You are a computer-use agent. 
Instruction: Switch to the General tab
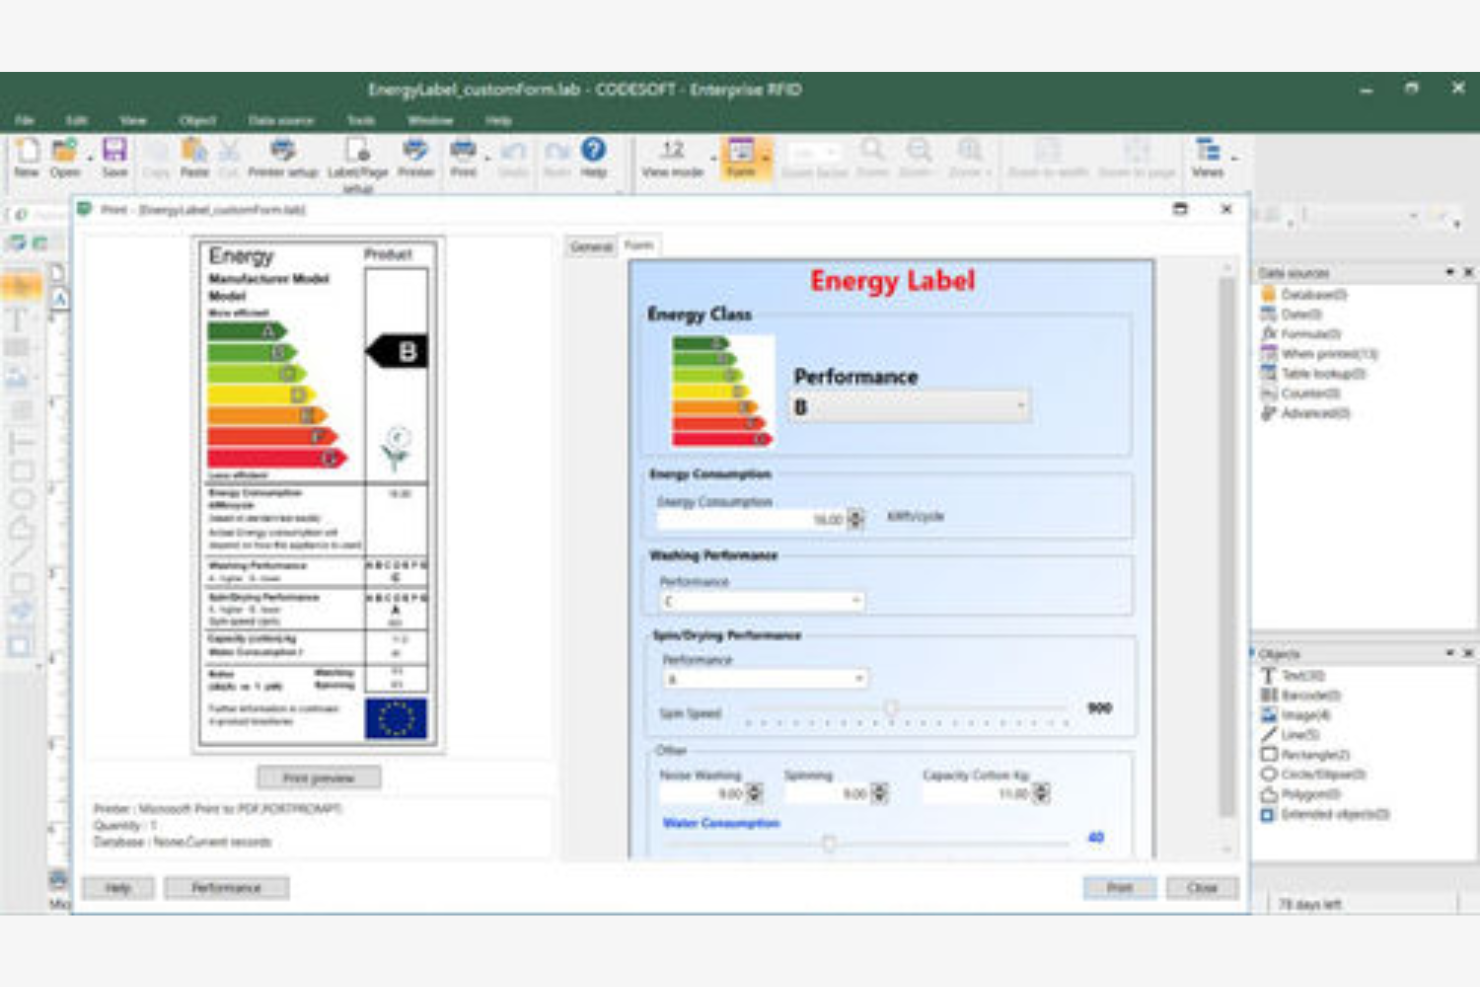[591, 246]
